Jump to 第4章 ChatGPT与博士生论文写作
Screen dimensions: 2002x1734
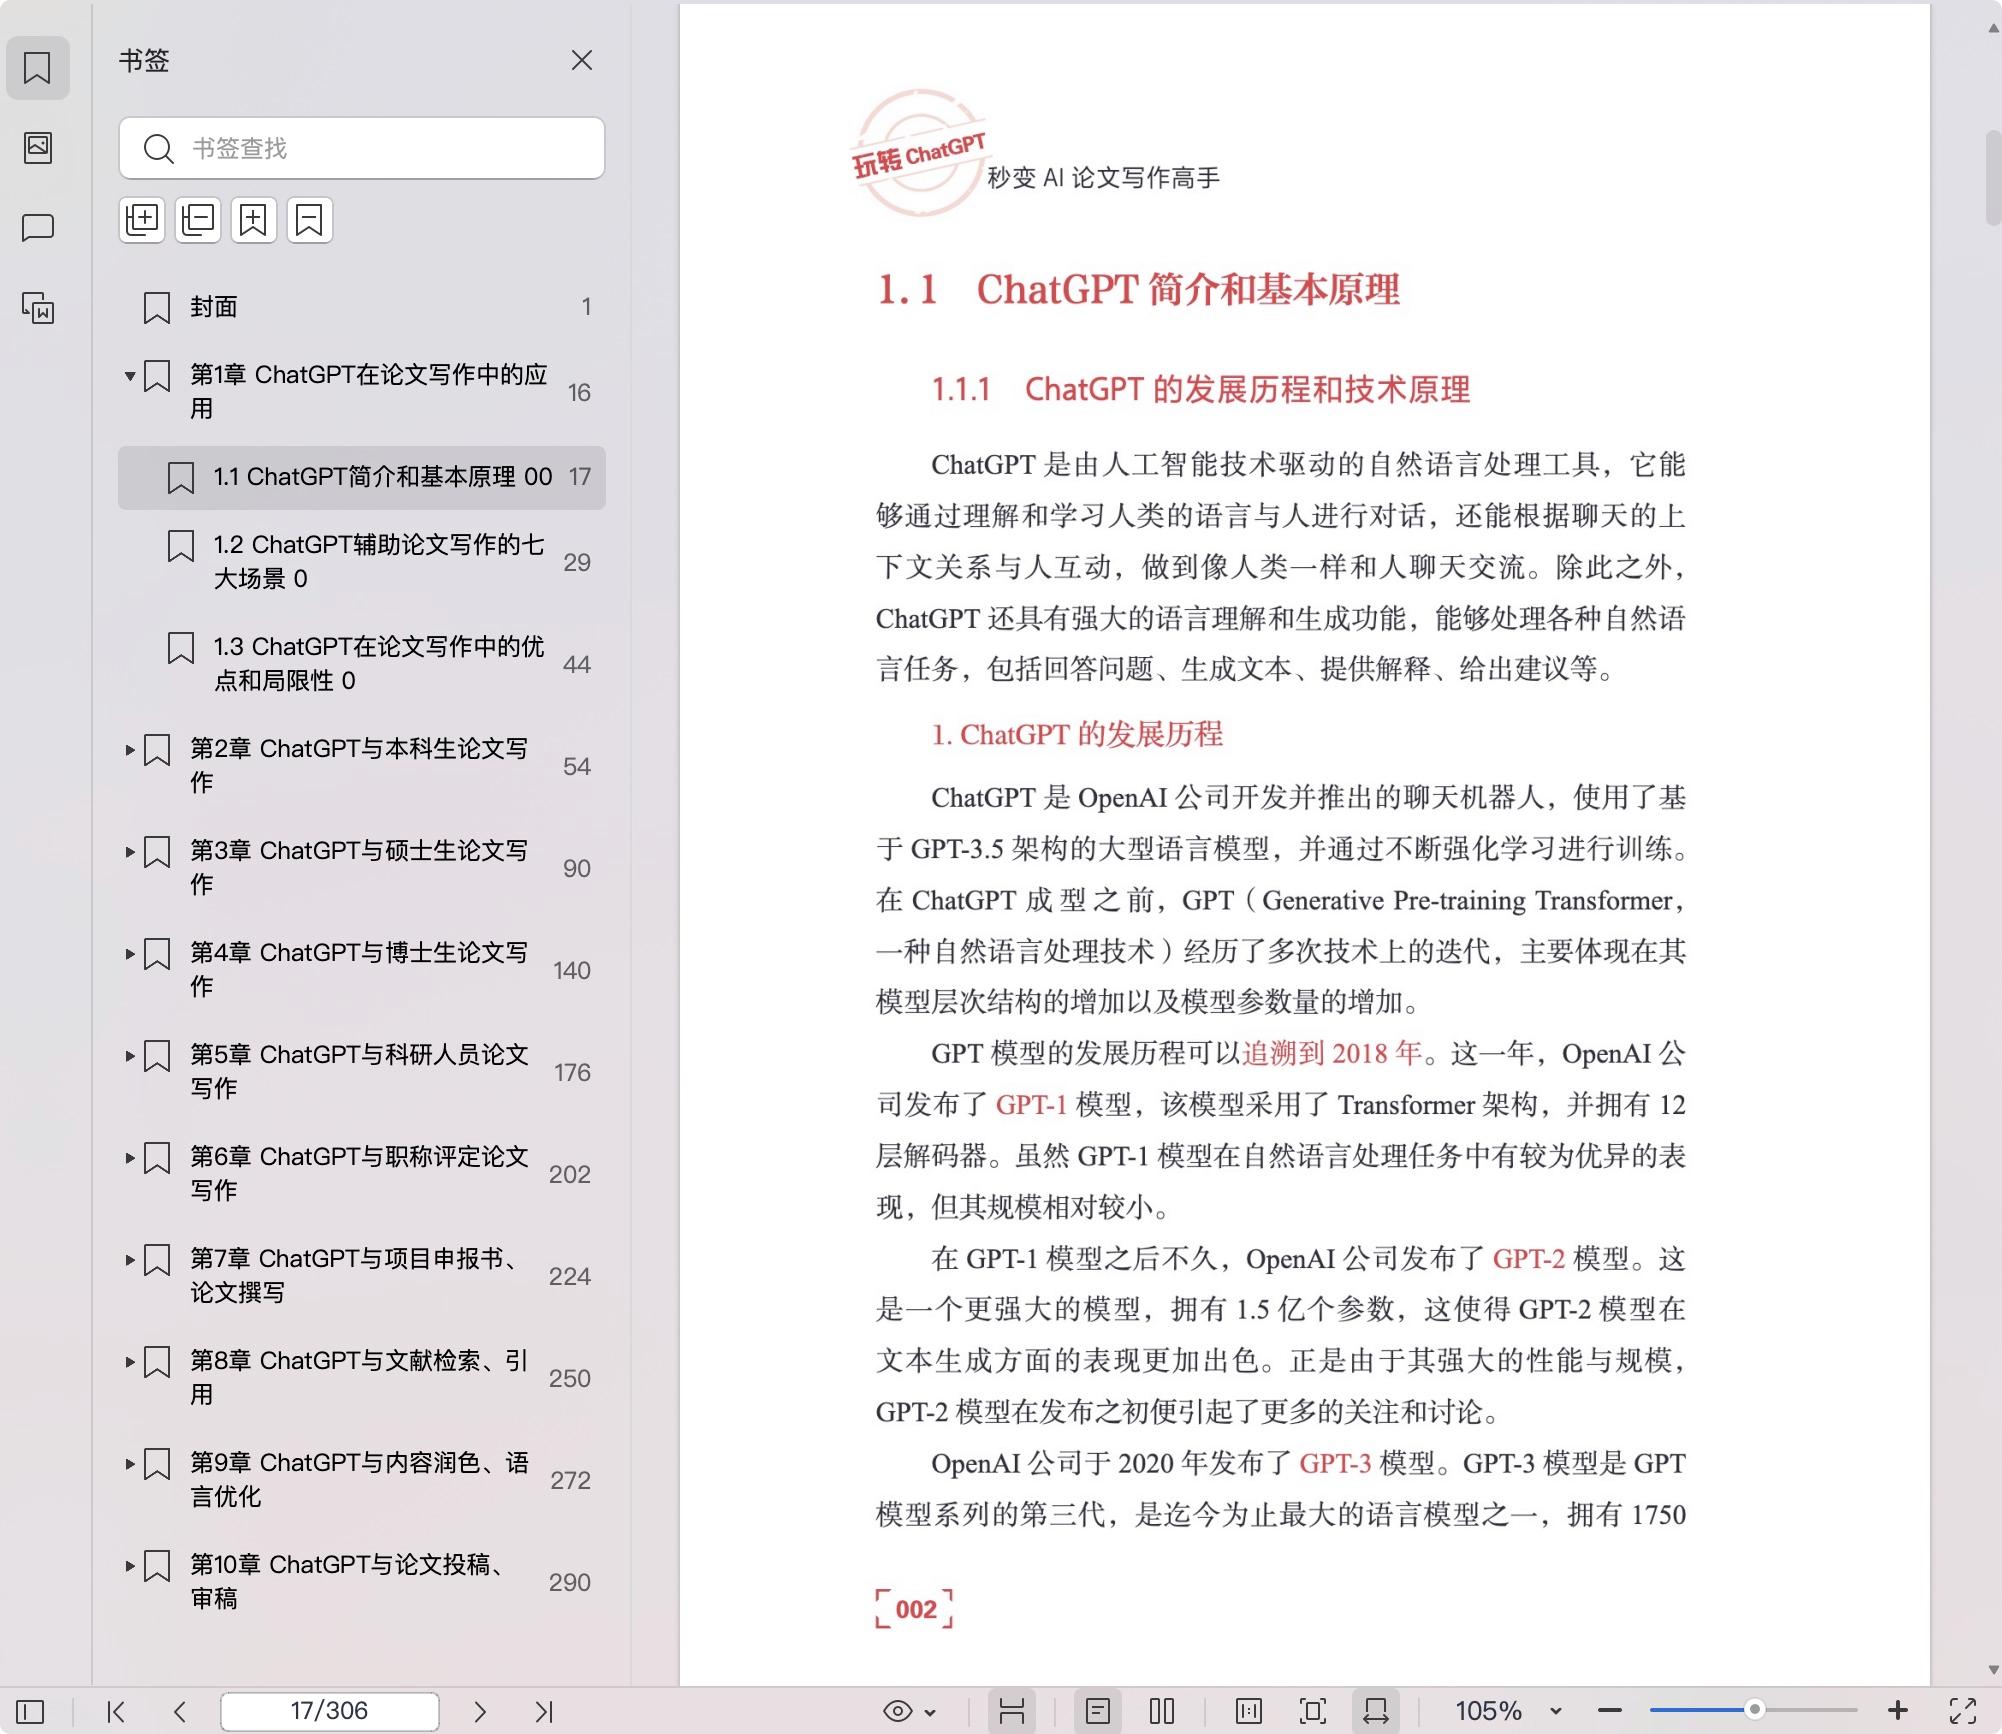coord(362,969)
